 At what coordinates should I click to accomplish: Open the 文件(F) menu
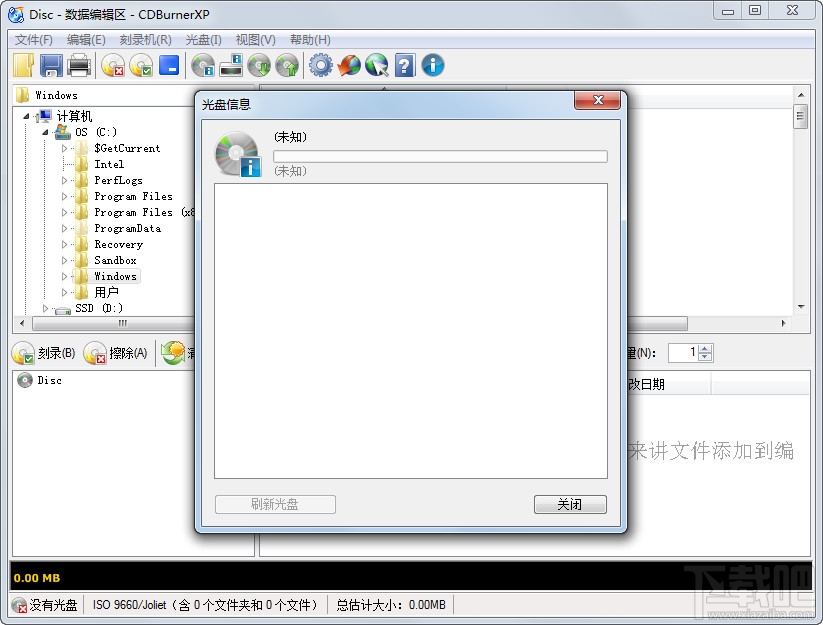pyautogui.click(x=28, y=39)
